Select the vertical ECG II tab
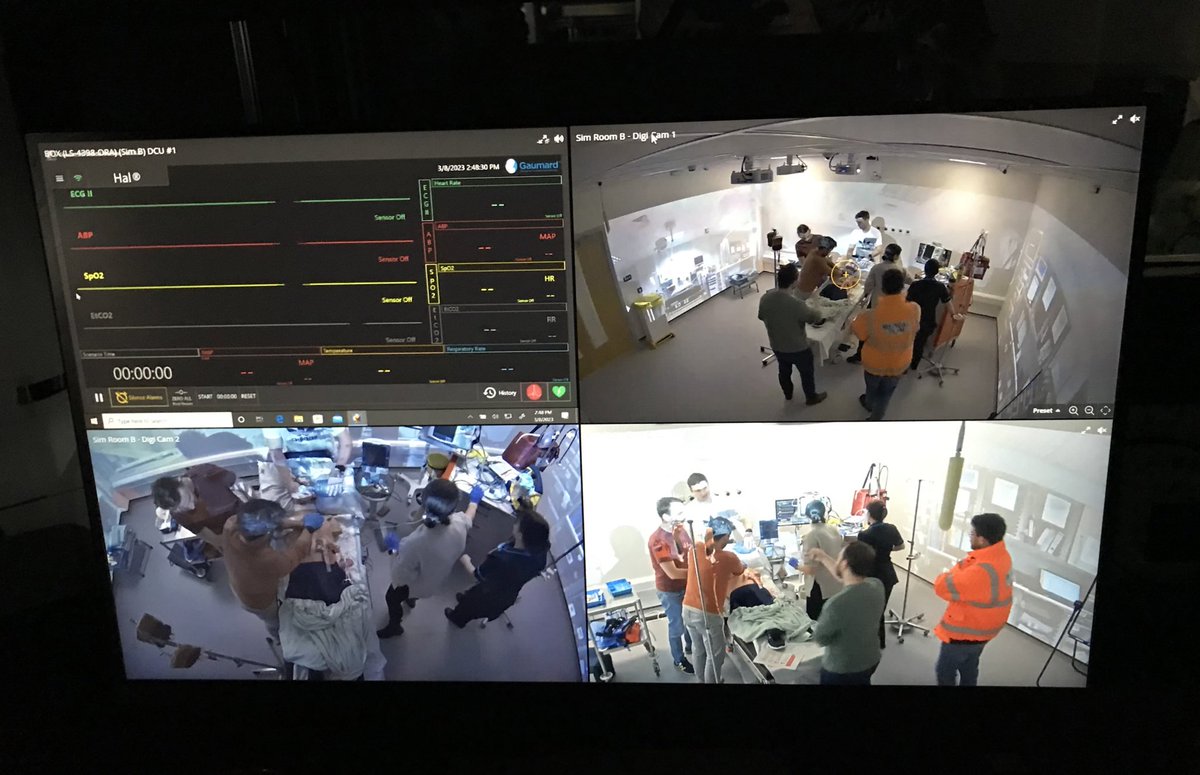The height and width of the screenshot is (775, 1200). (x=424, y=201)
